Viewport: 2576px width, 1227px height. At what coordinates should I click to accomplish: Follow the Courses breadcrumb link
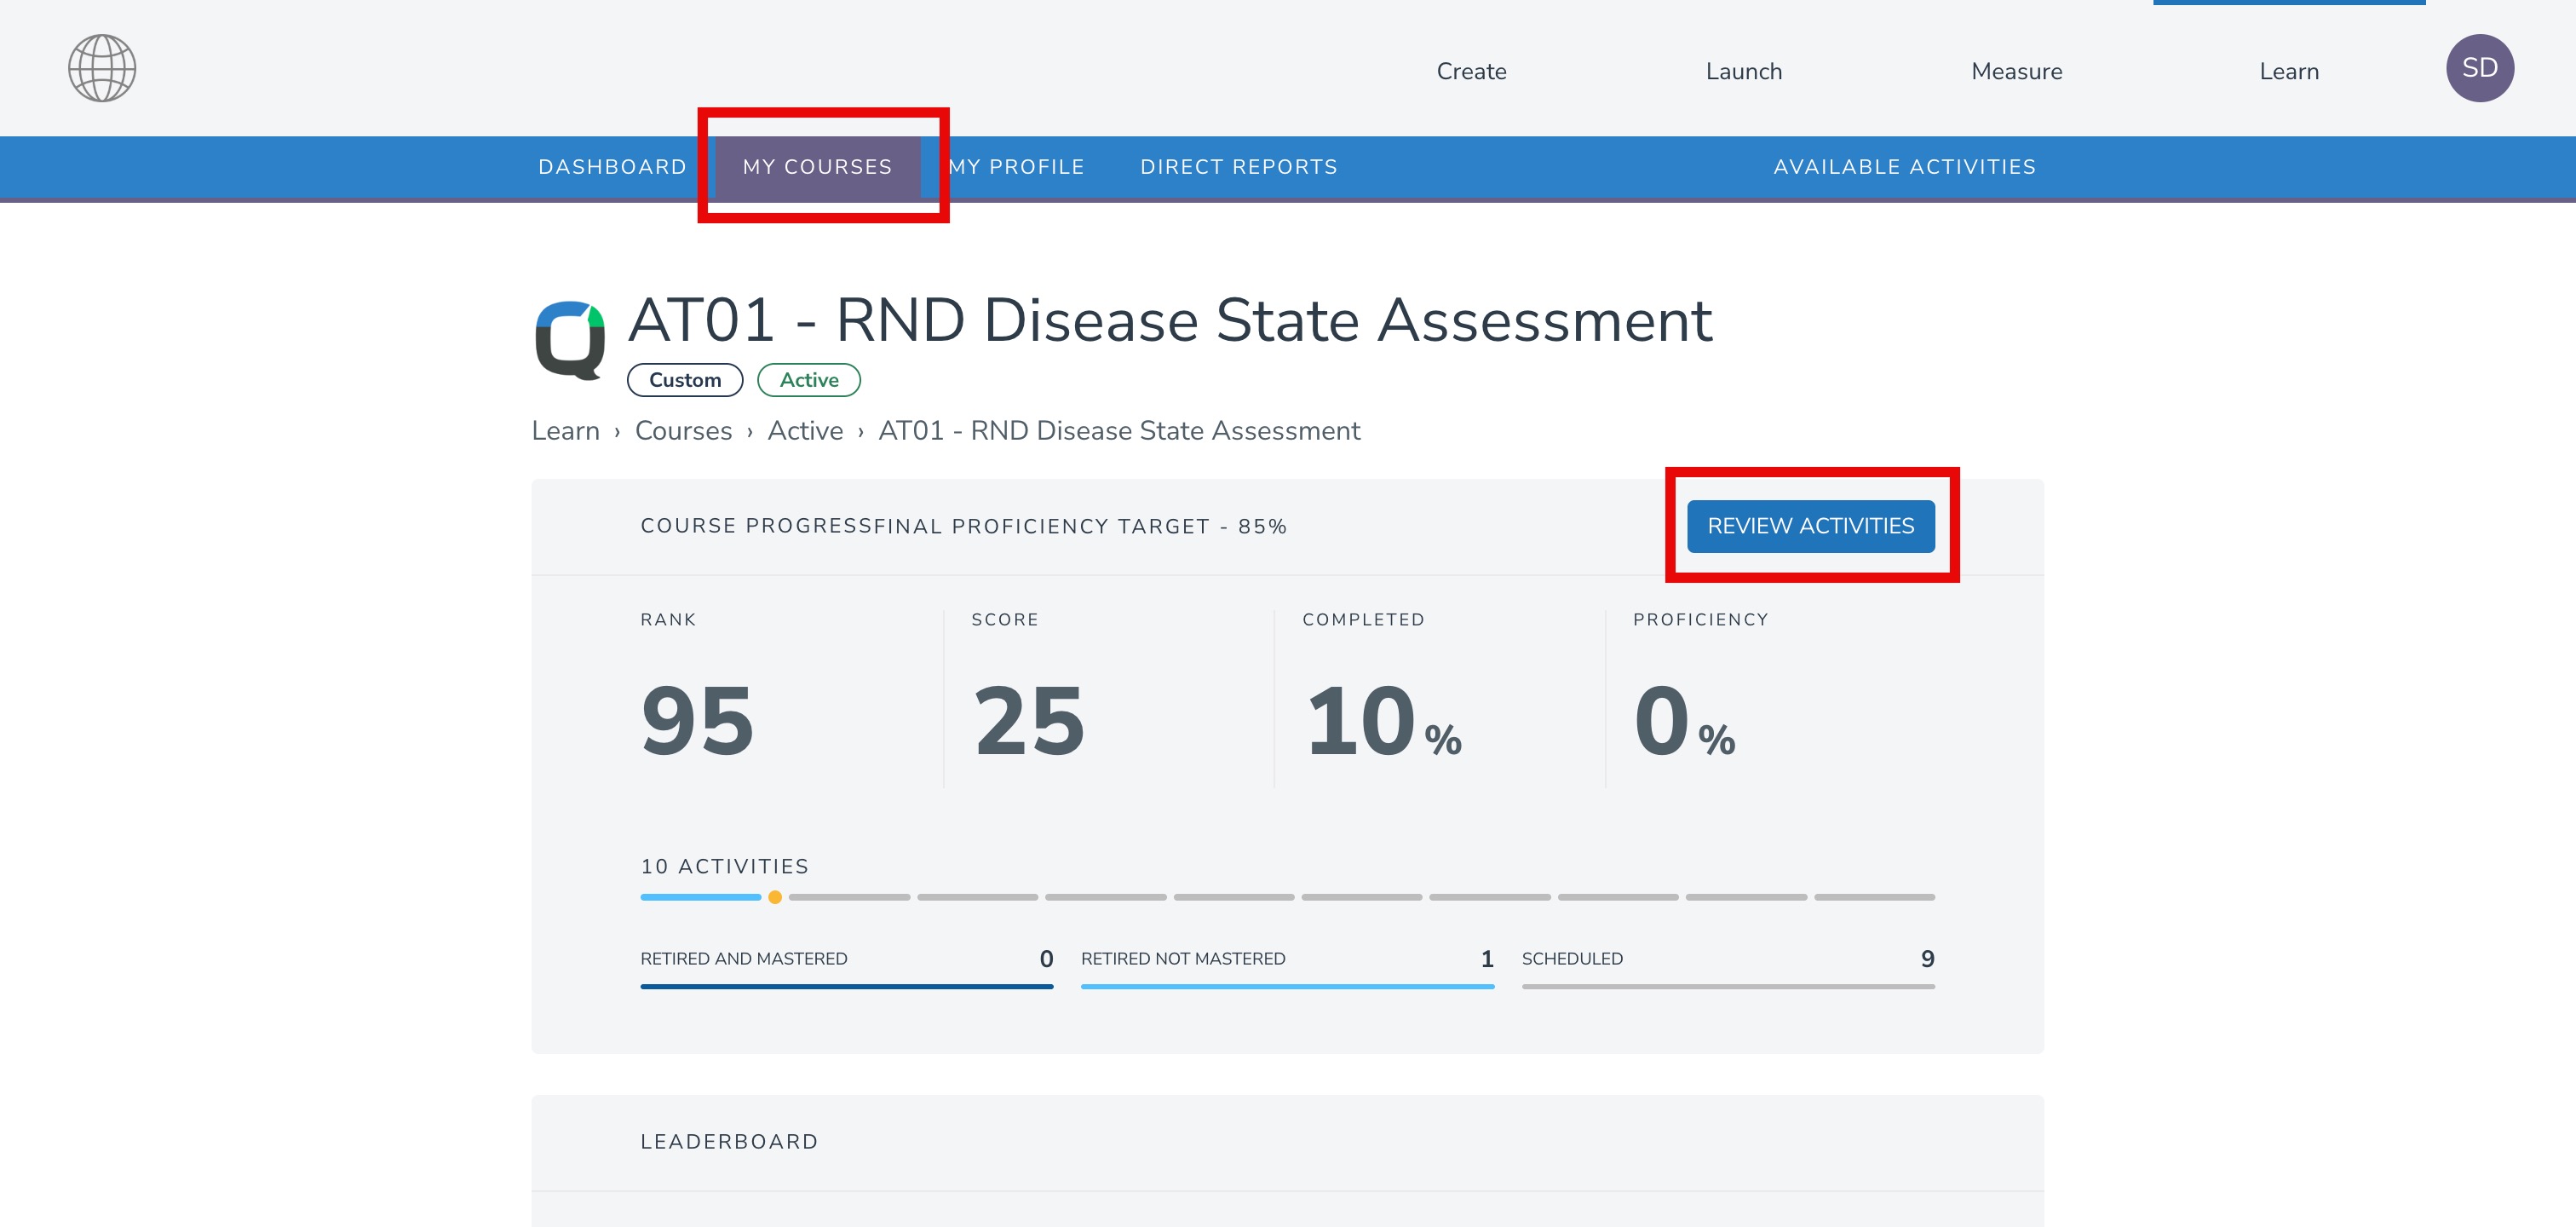click(683, 431)
